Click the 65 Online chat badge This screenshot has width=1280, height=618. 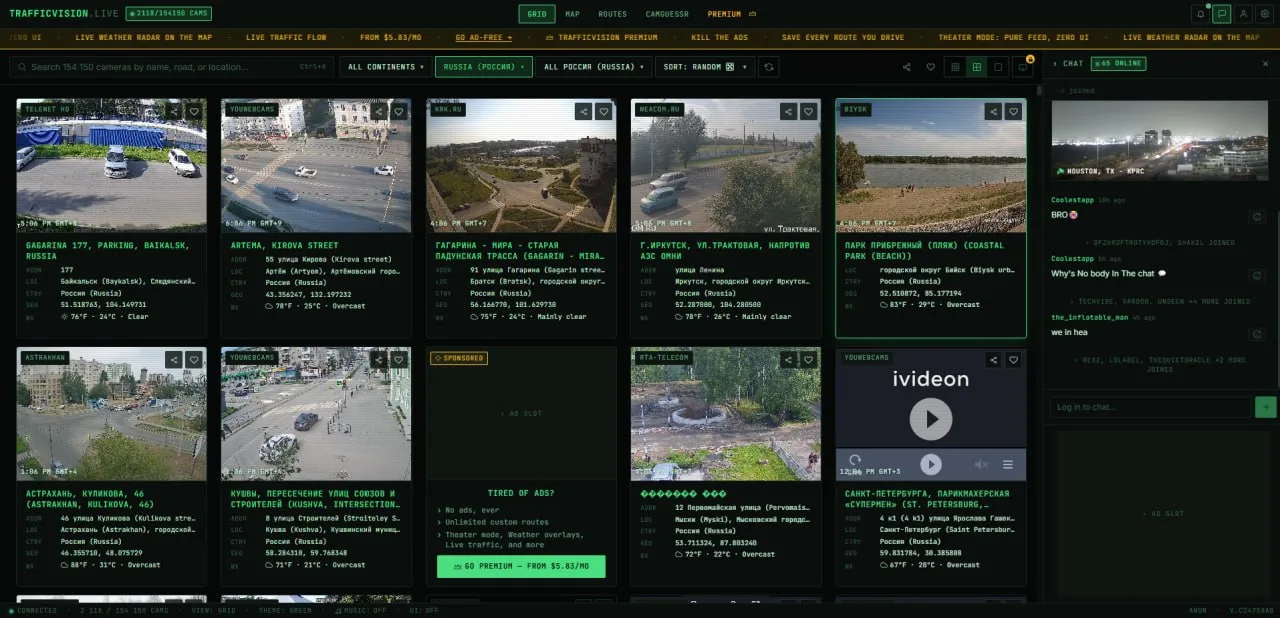pyautogui.click(x=1118, y=63)
